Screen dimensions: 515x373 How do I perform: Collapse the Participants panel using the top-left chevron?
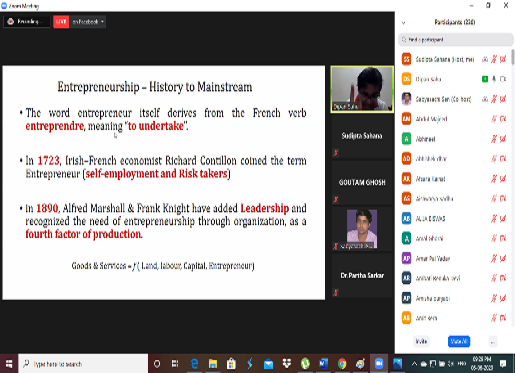point(404,23)
